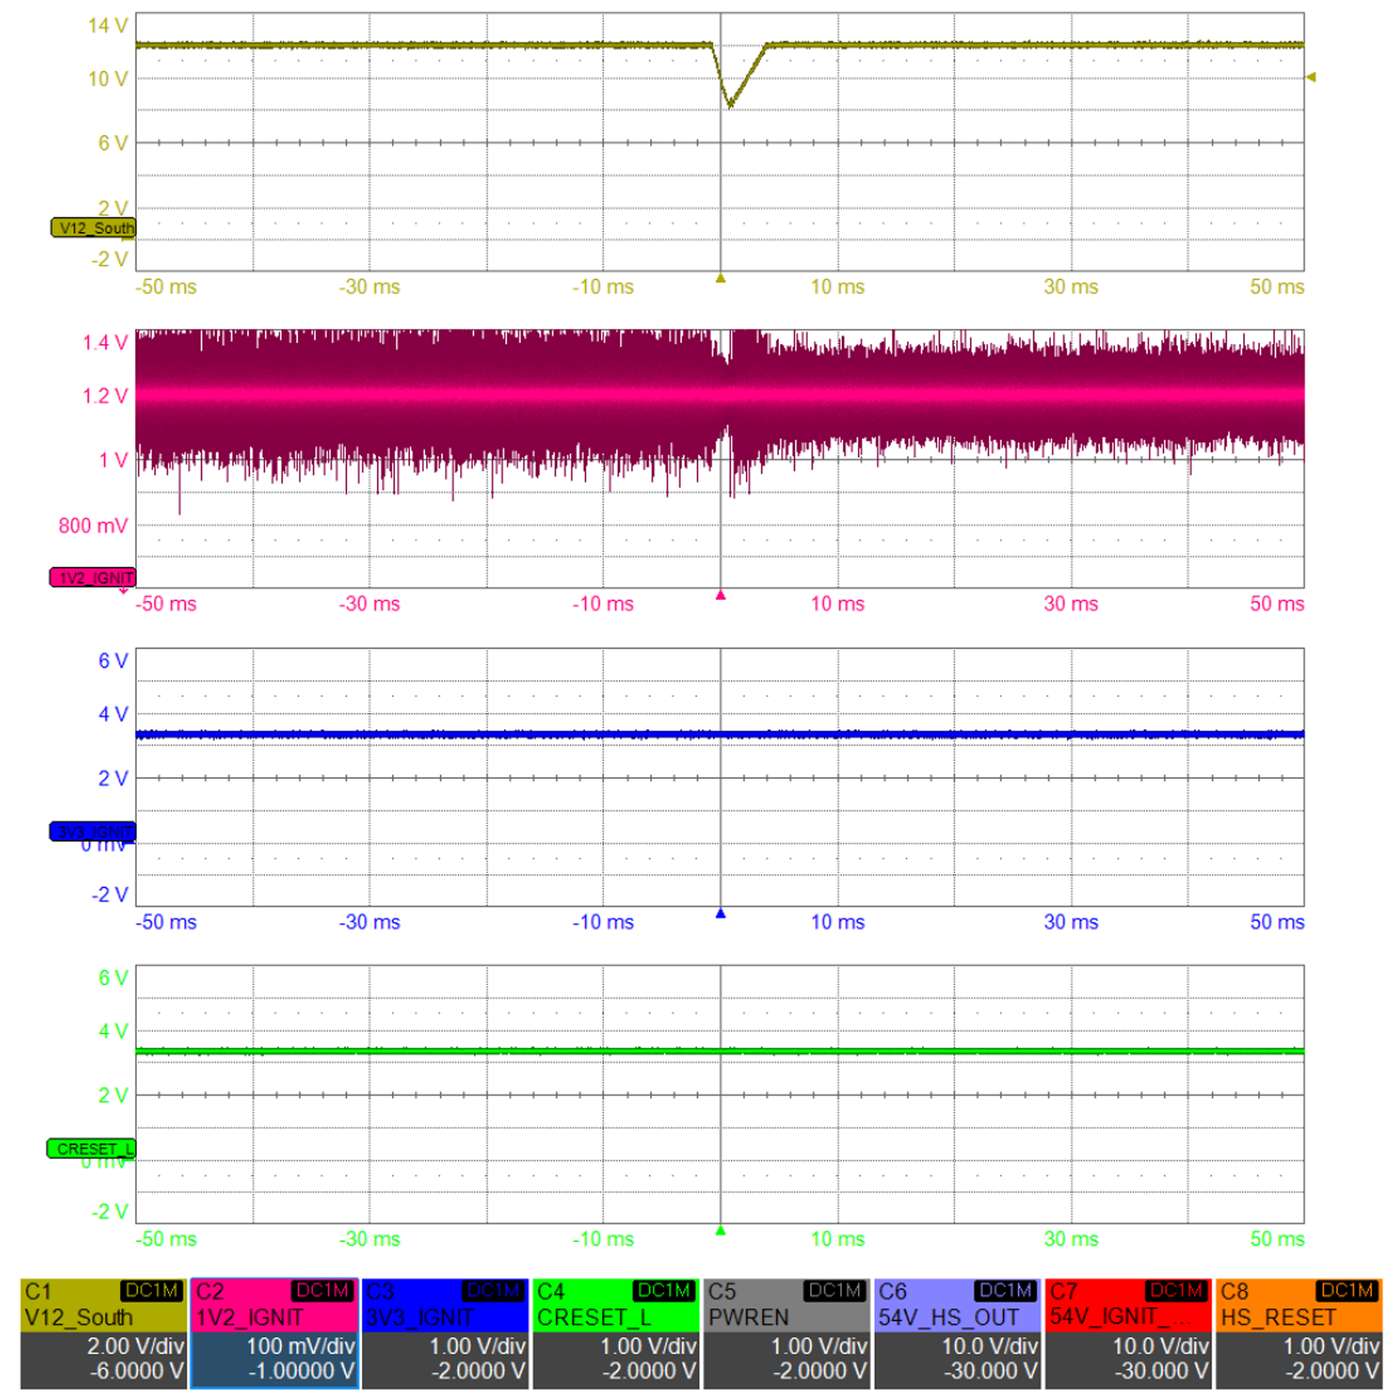Select the C4 CRESET_L channel descriptor

(615, 1306)
